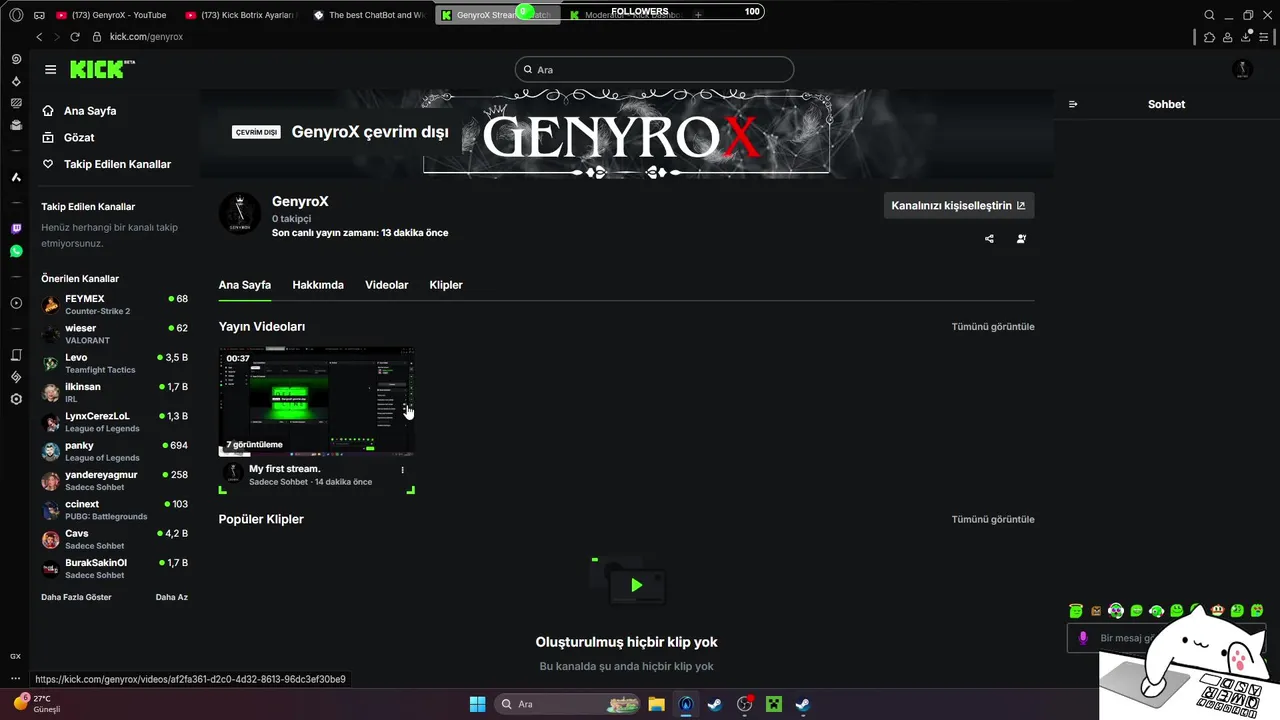
Task: Open ccinext recommended channel
Action: click(114, 510)
